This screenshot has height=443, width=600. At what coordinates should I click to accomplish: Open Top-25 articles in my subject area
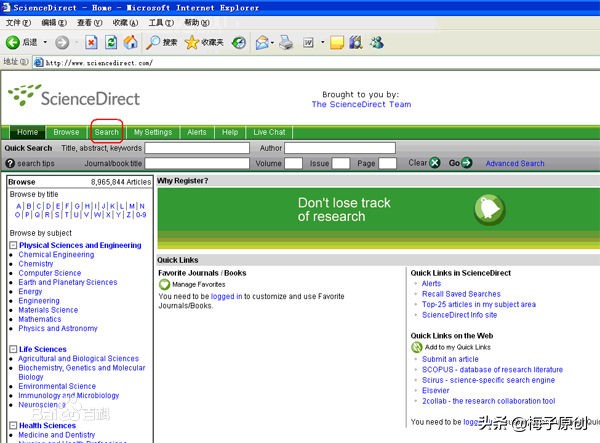coord(479,305)
